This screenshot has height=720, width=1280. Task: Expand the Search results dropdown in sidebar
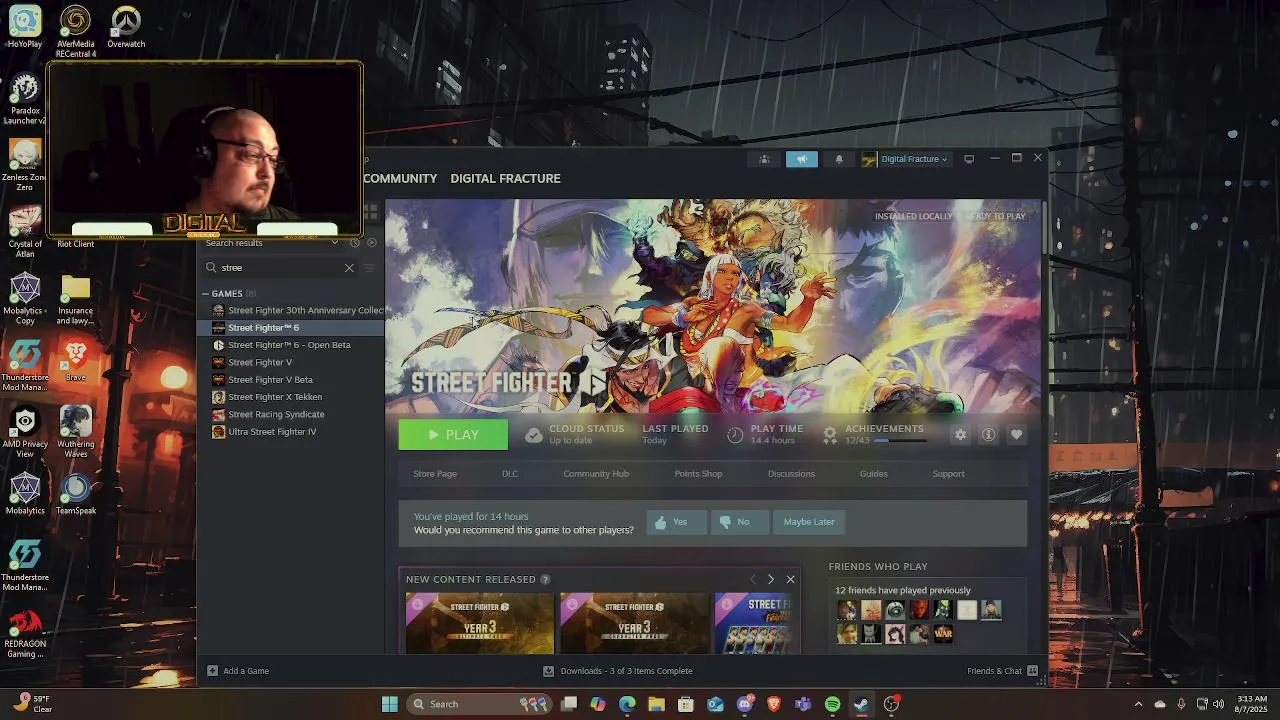point(335,243)
